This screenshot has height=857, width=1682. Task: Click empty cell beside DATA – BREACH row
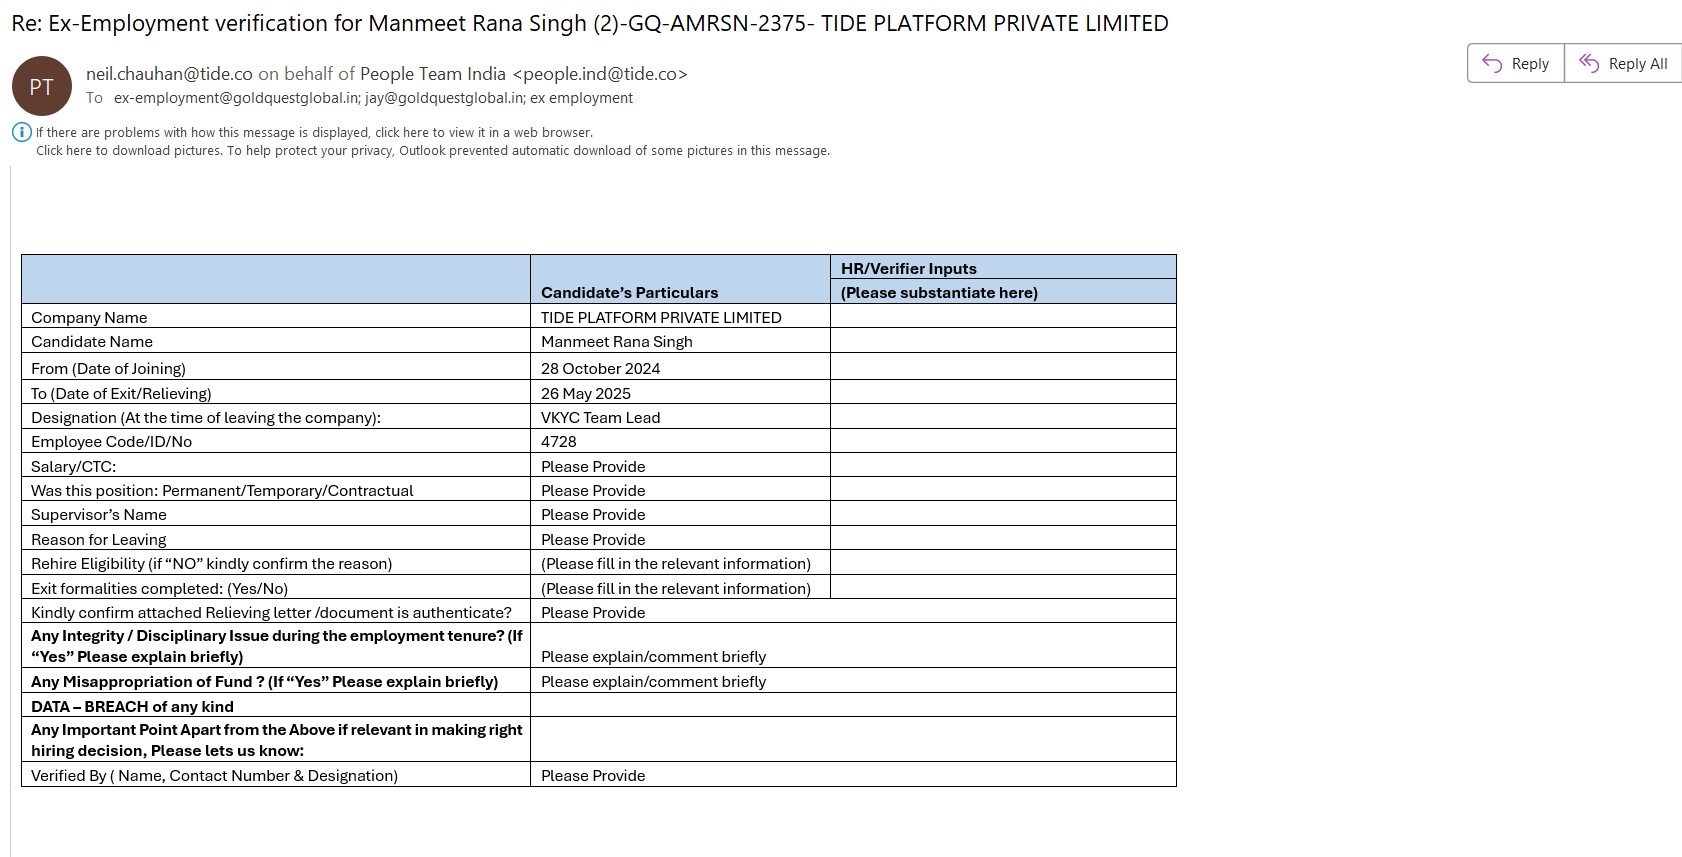(852, 706)
